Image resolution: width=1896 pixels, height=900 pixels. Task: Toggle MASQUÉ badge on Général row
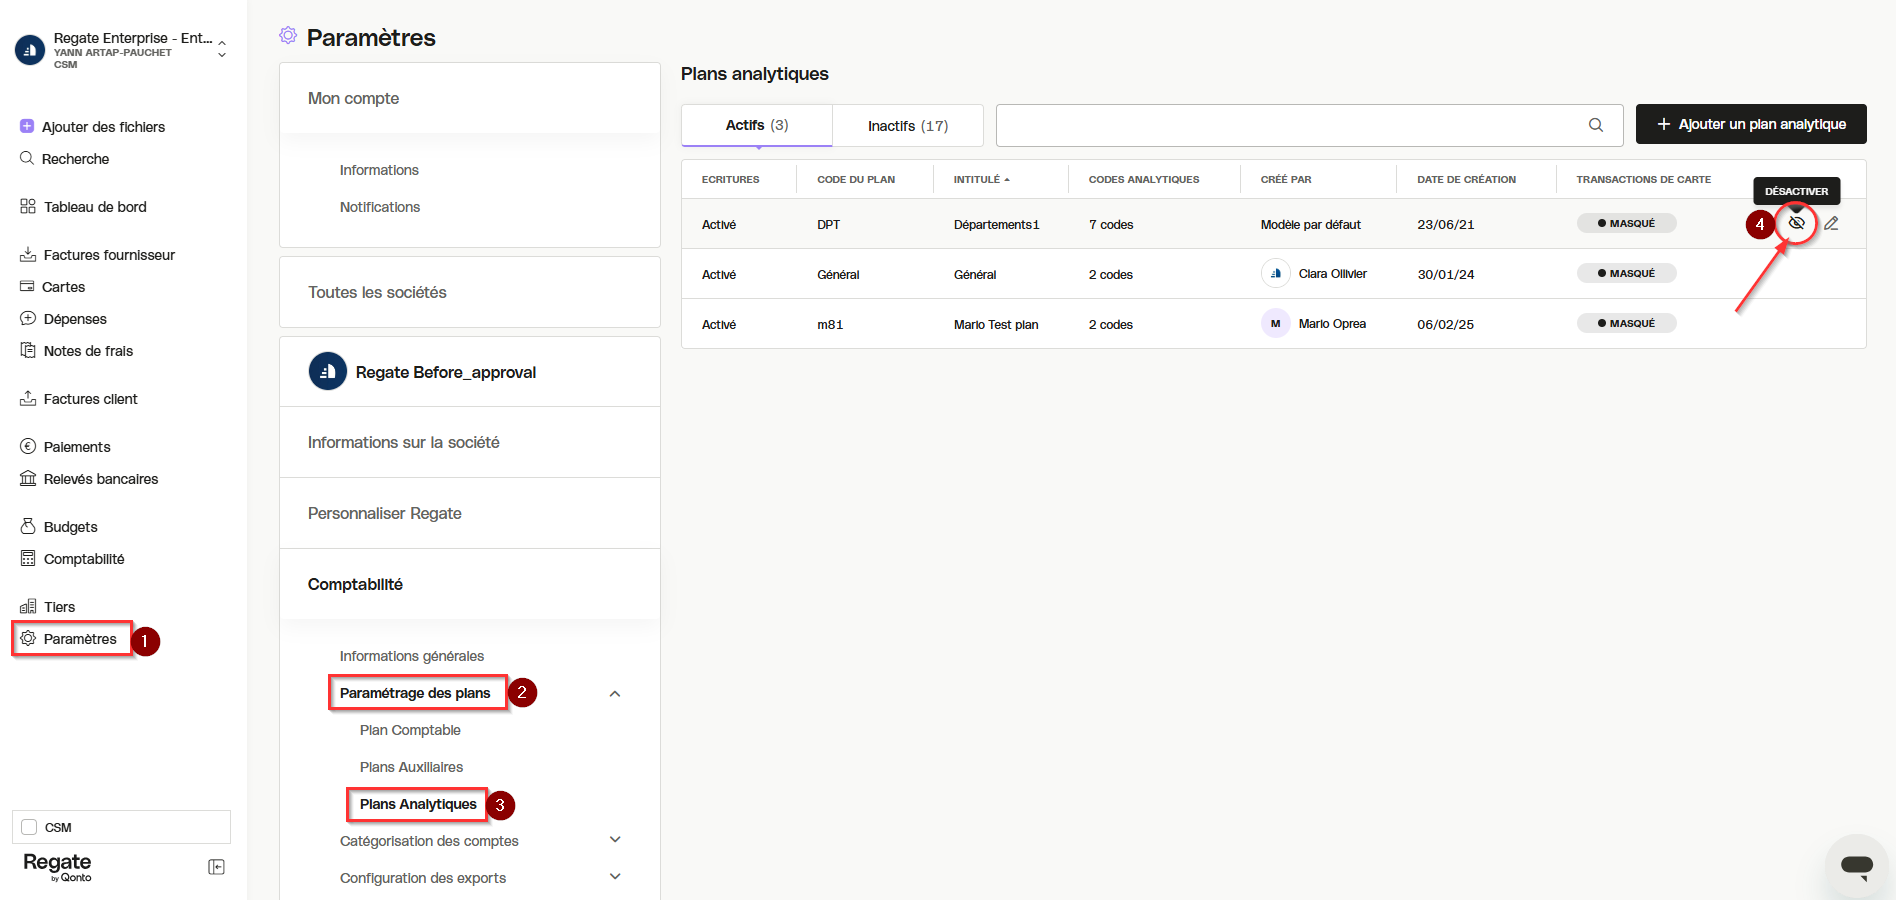[x=1627, y=273]
